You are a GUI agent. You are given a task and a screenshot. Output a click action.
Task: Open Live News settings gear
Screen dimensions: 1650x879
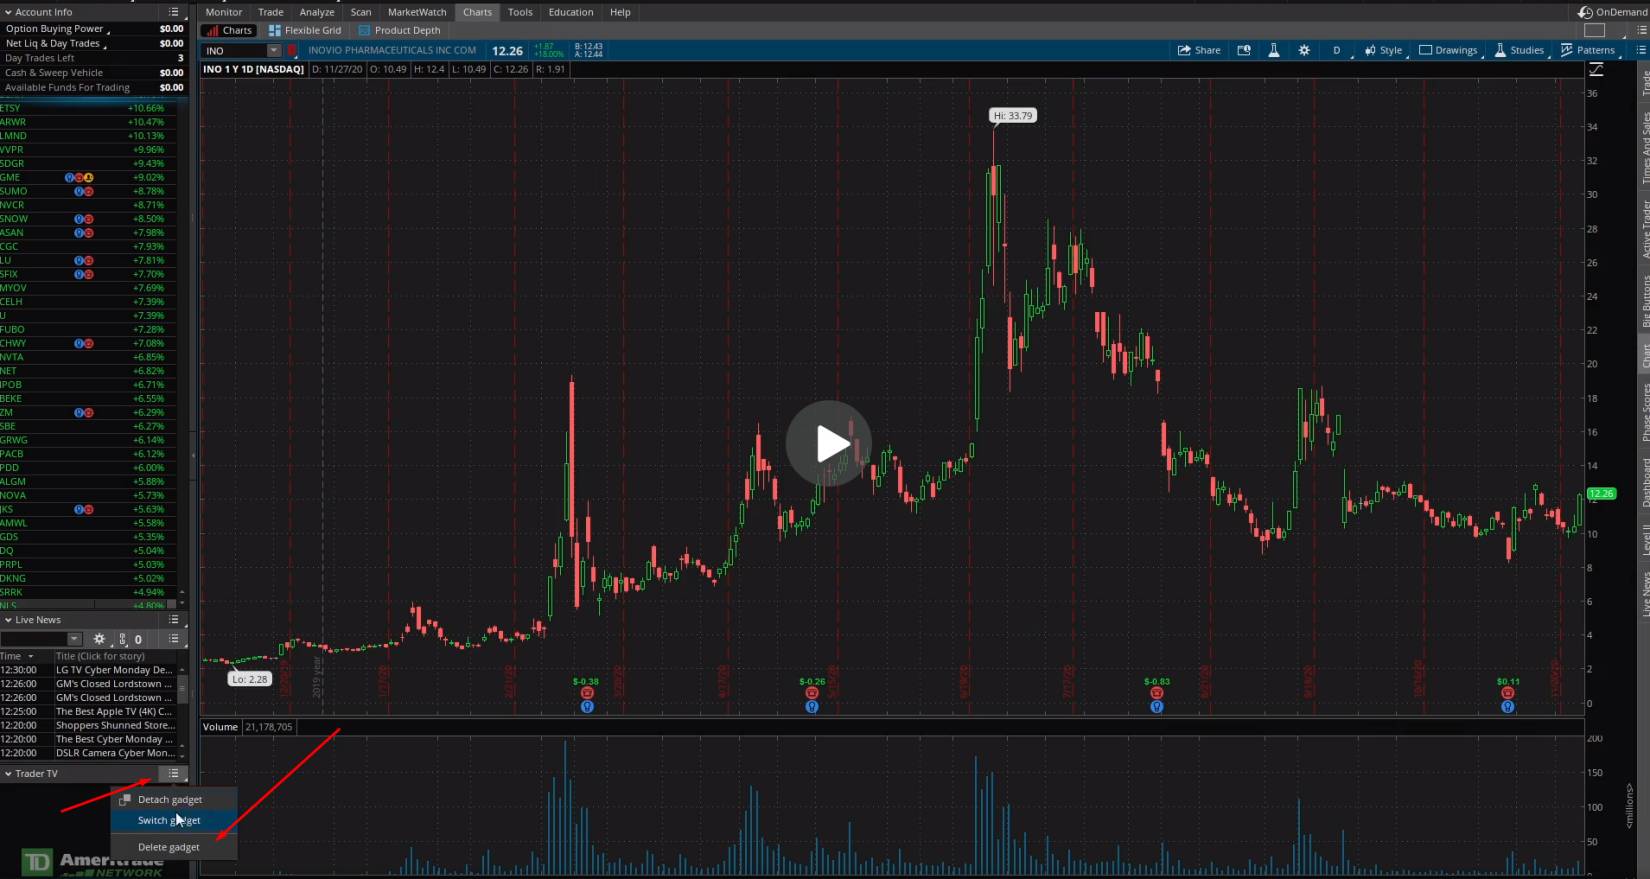click(99, 639)
